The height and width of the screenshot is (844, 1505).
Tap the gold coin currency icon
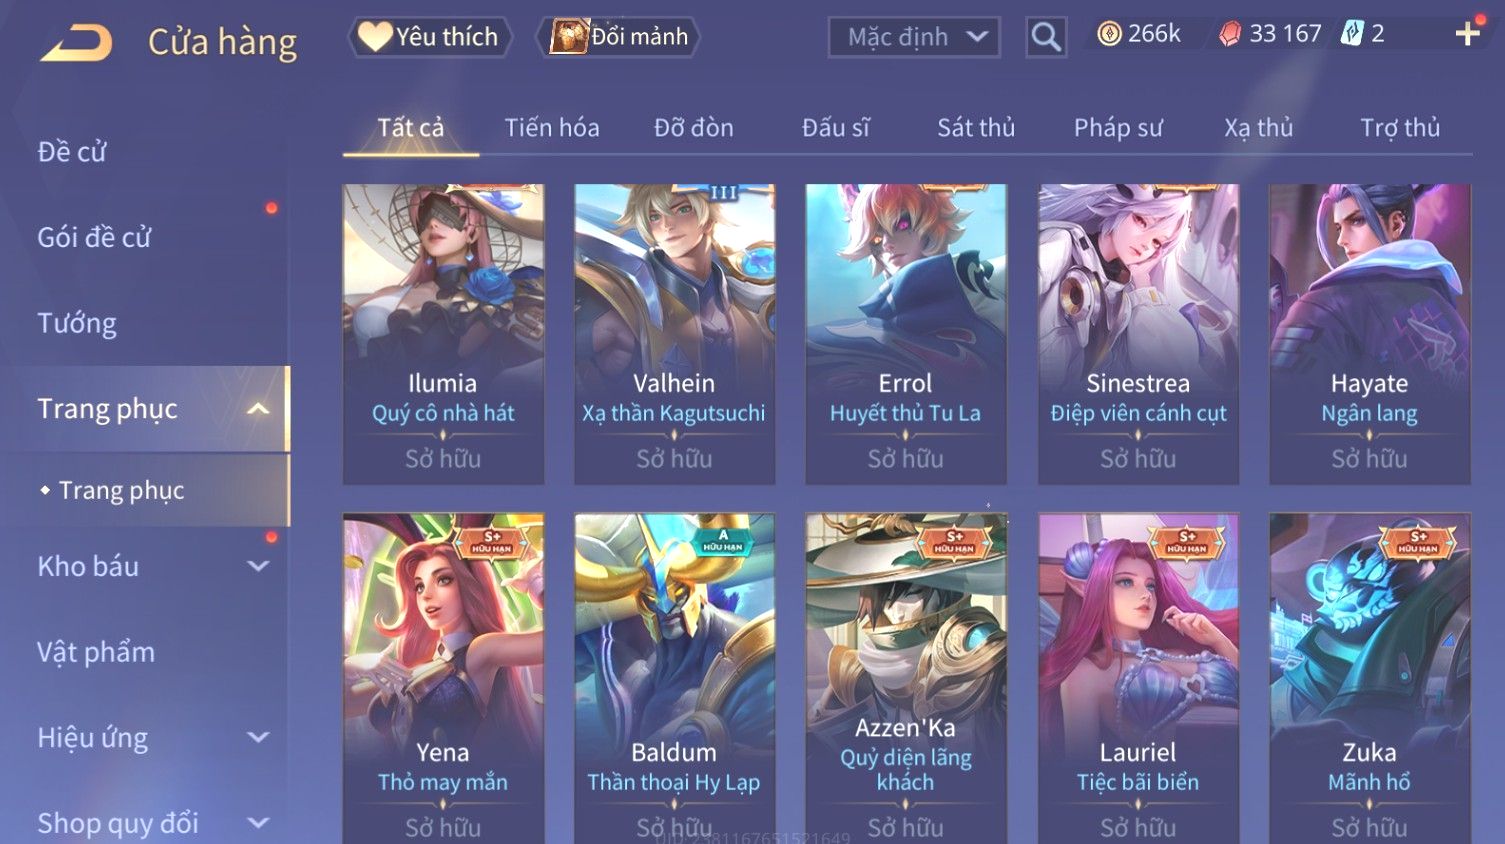coord(1109,34)
